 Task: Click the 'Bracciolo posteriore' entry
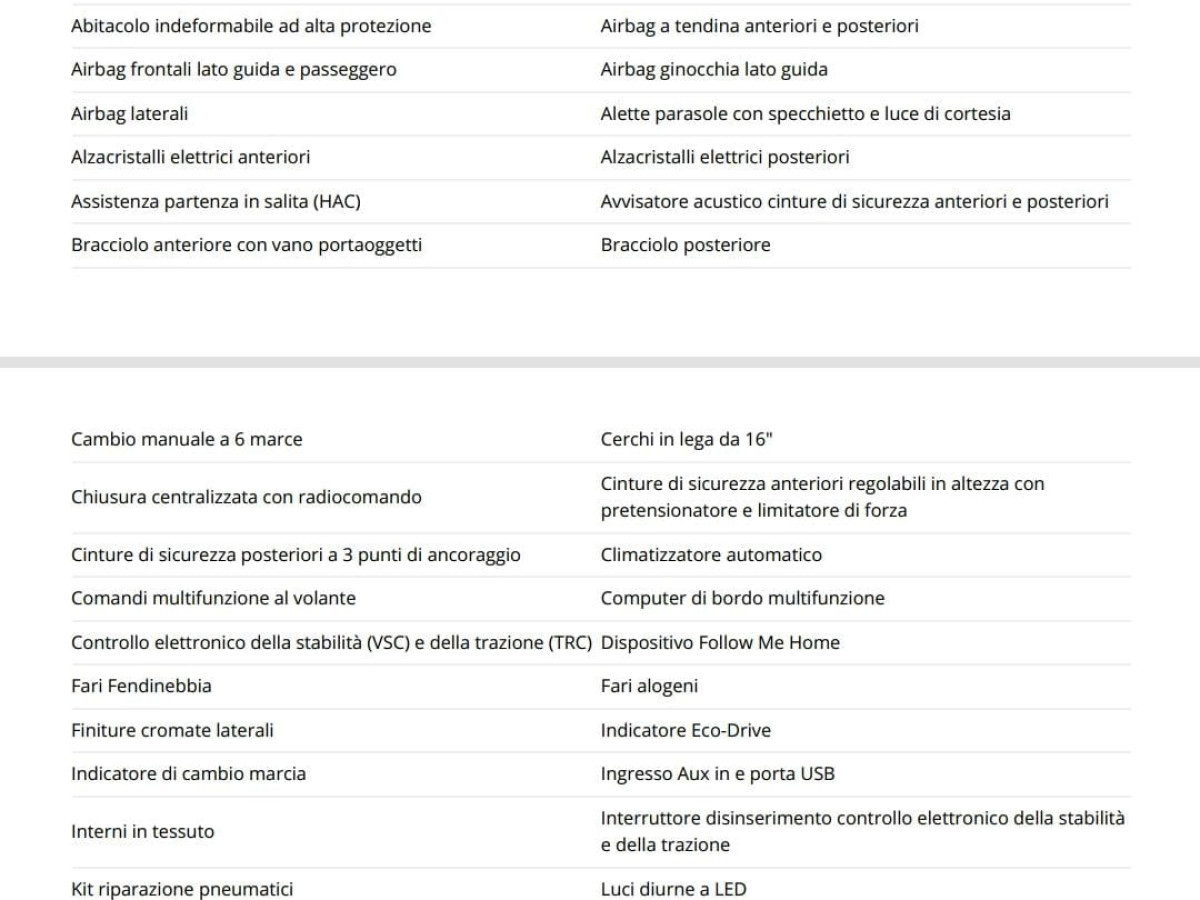pos(686,246)
